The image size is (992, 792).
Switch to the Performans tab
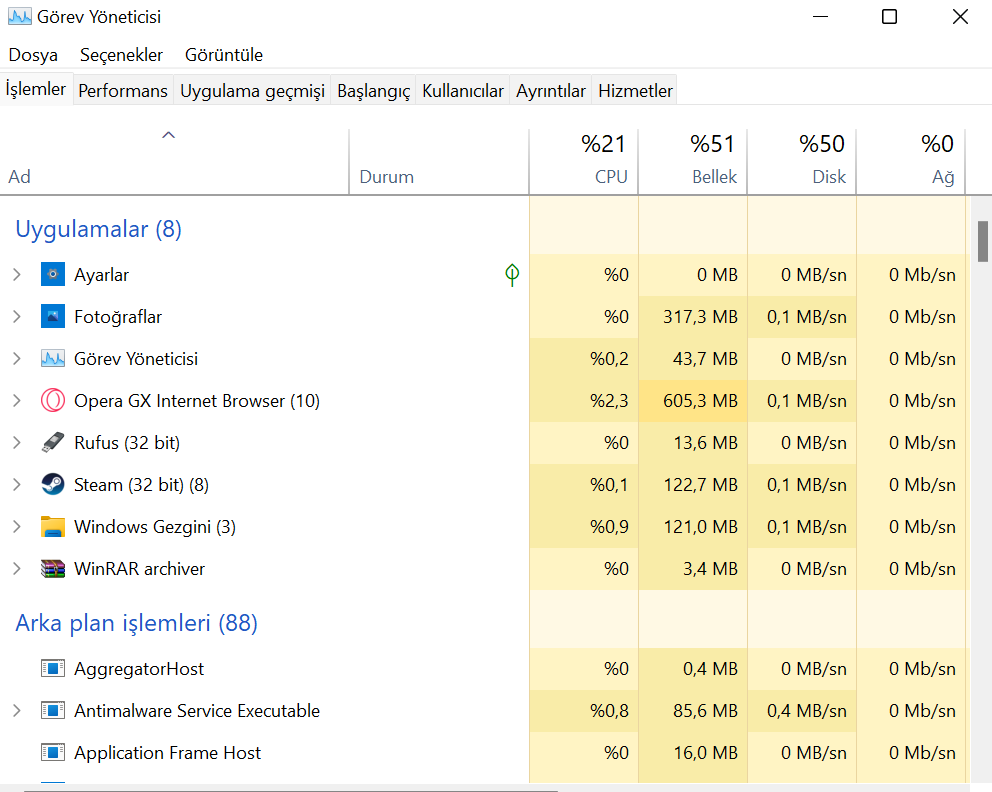coord(123,91)
